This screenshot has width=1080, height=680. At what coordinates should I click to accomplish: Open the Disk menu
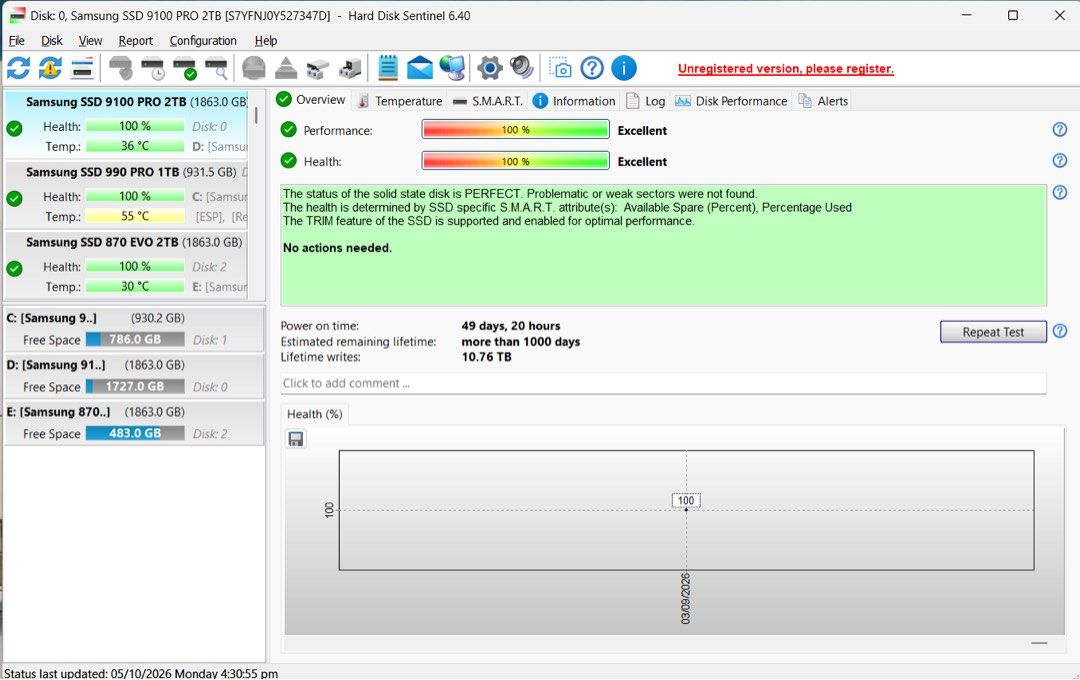point(52,41)
